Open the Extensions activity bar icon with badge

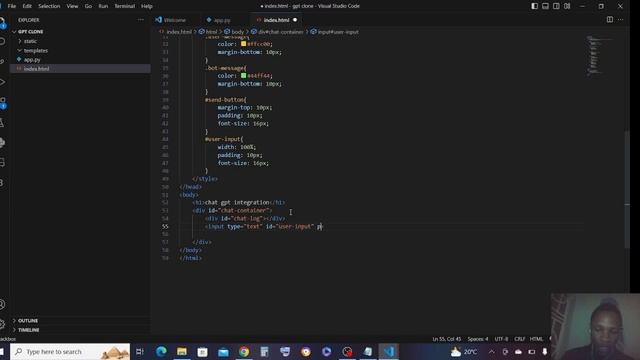[2, 102]
